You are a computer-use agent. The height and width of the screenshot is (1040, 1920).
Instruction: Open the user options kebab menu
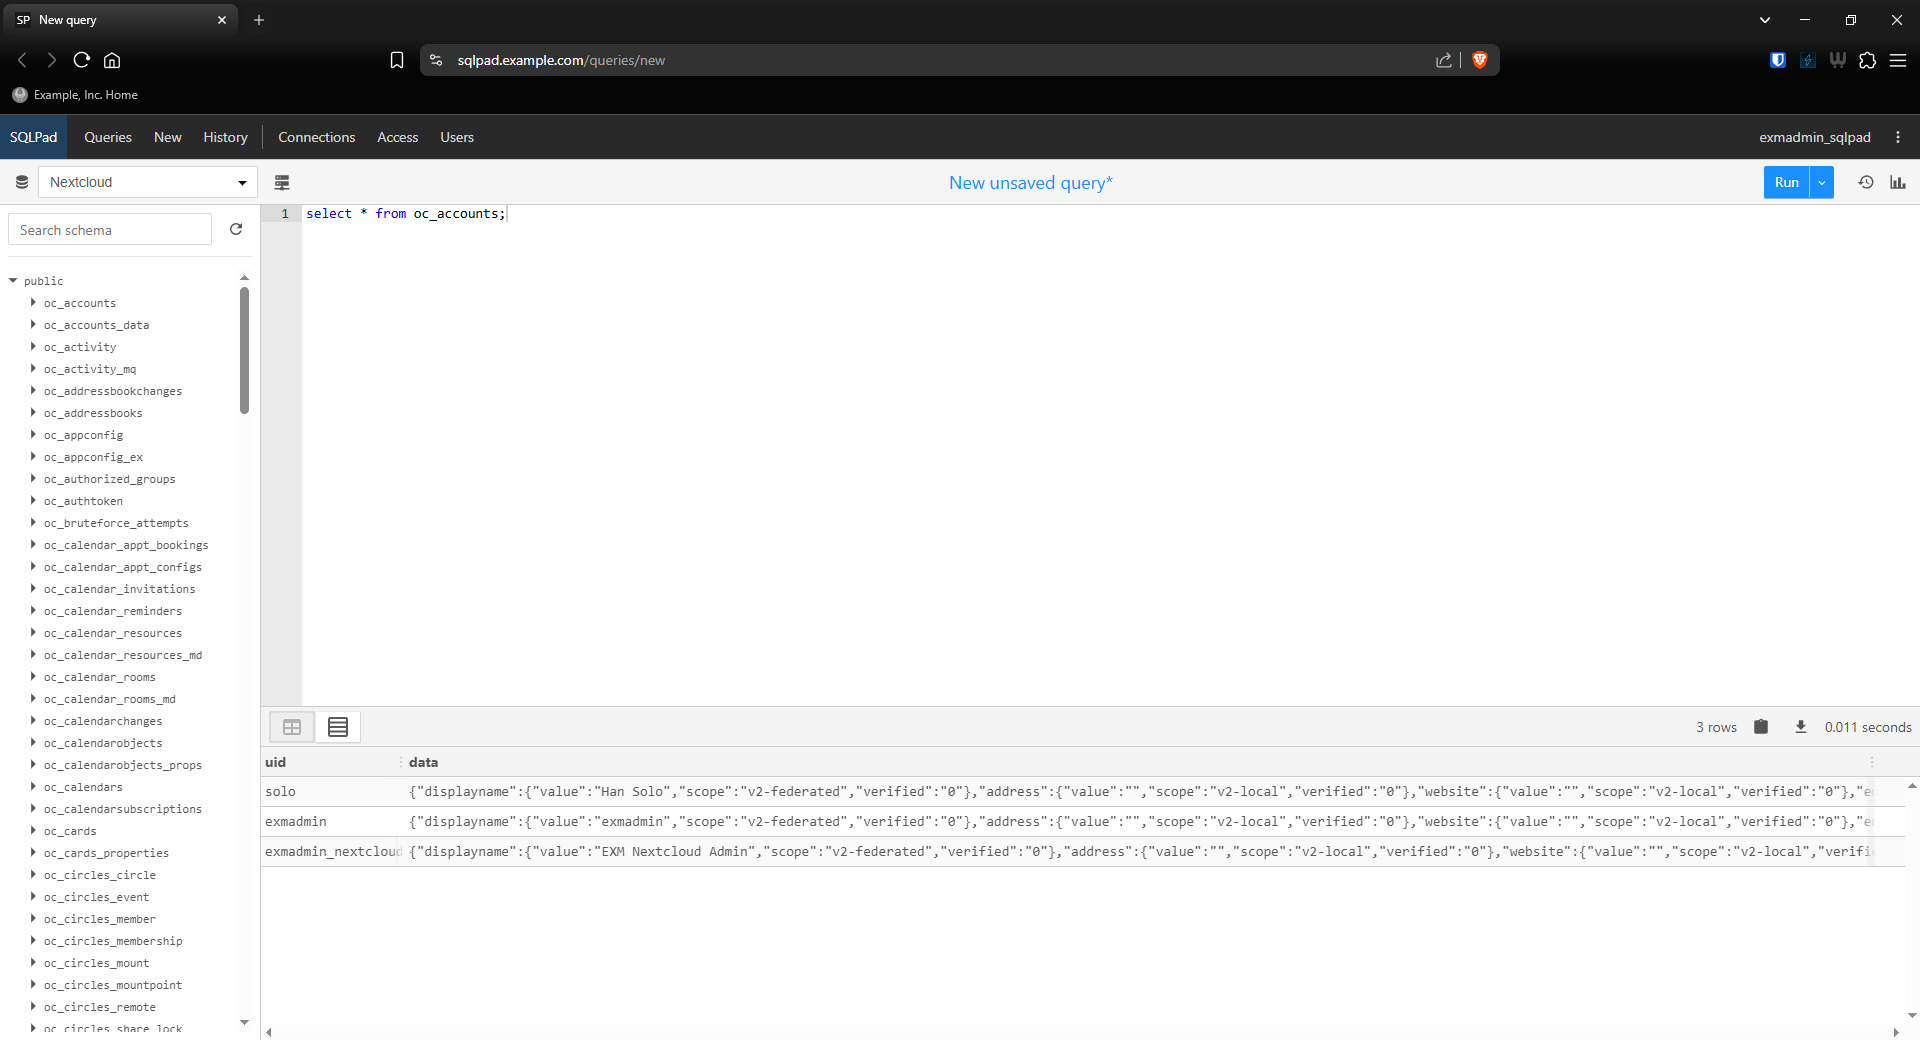click(1897, 137)
